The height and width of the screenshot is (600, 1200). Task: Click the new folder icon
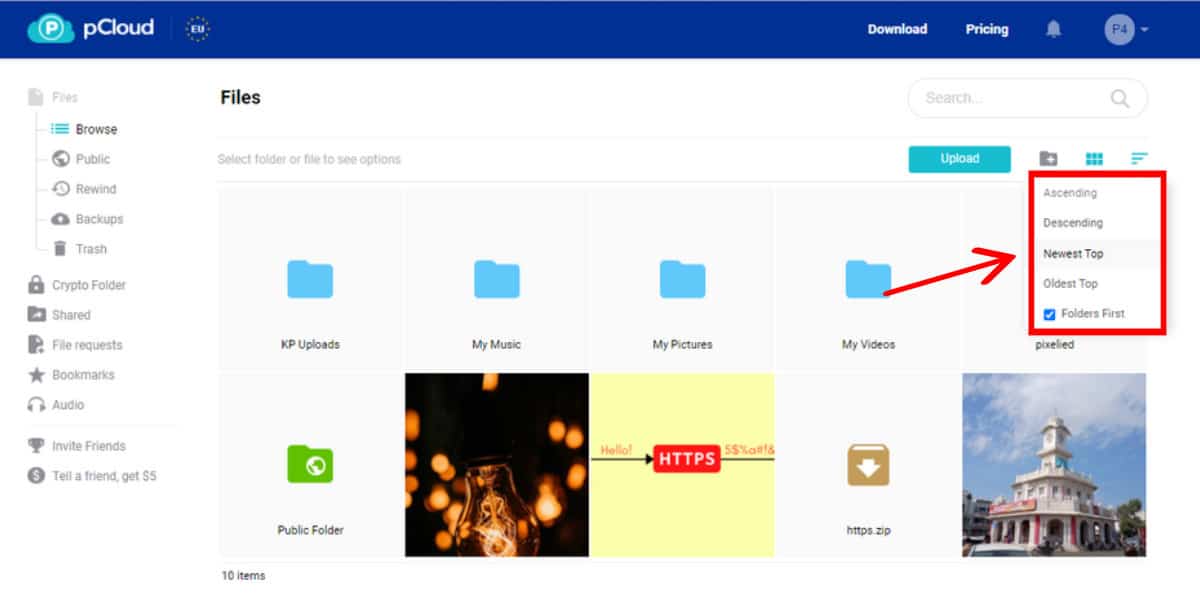click(x=1048, y=159)
